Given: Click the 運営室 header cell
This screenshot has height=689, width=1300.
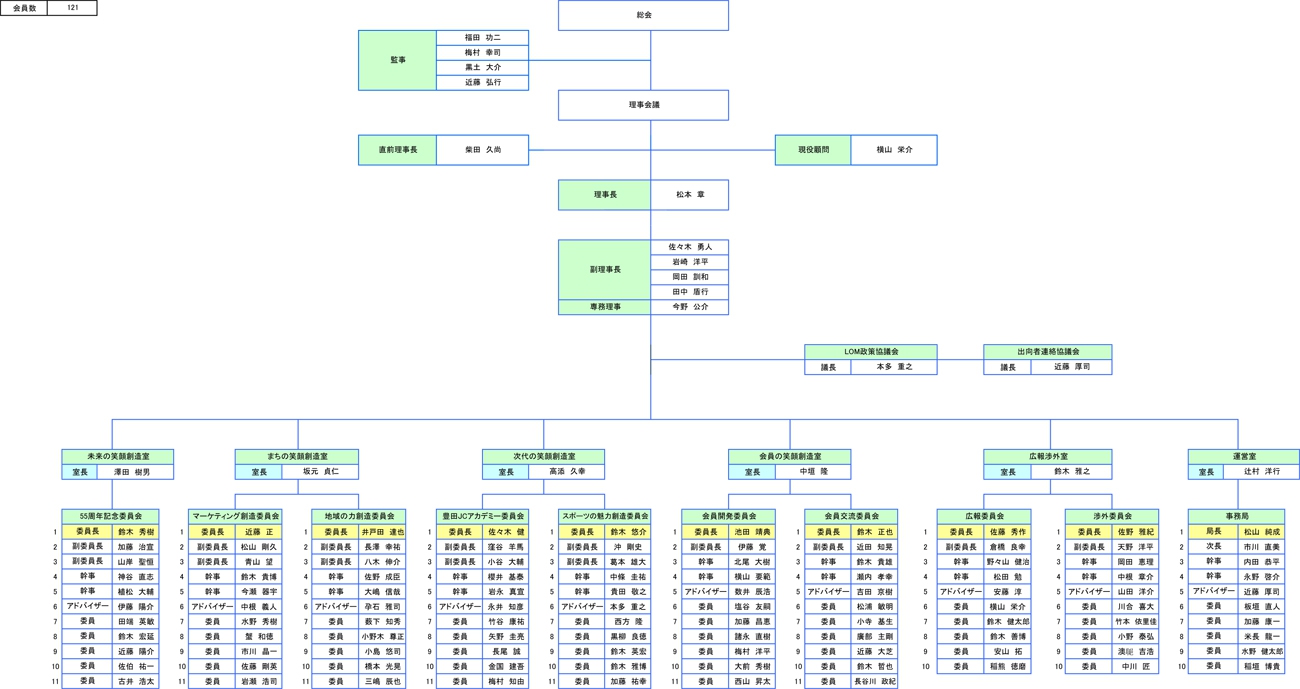Looking at the screenshot, I should tap(1243, 457).
